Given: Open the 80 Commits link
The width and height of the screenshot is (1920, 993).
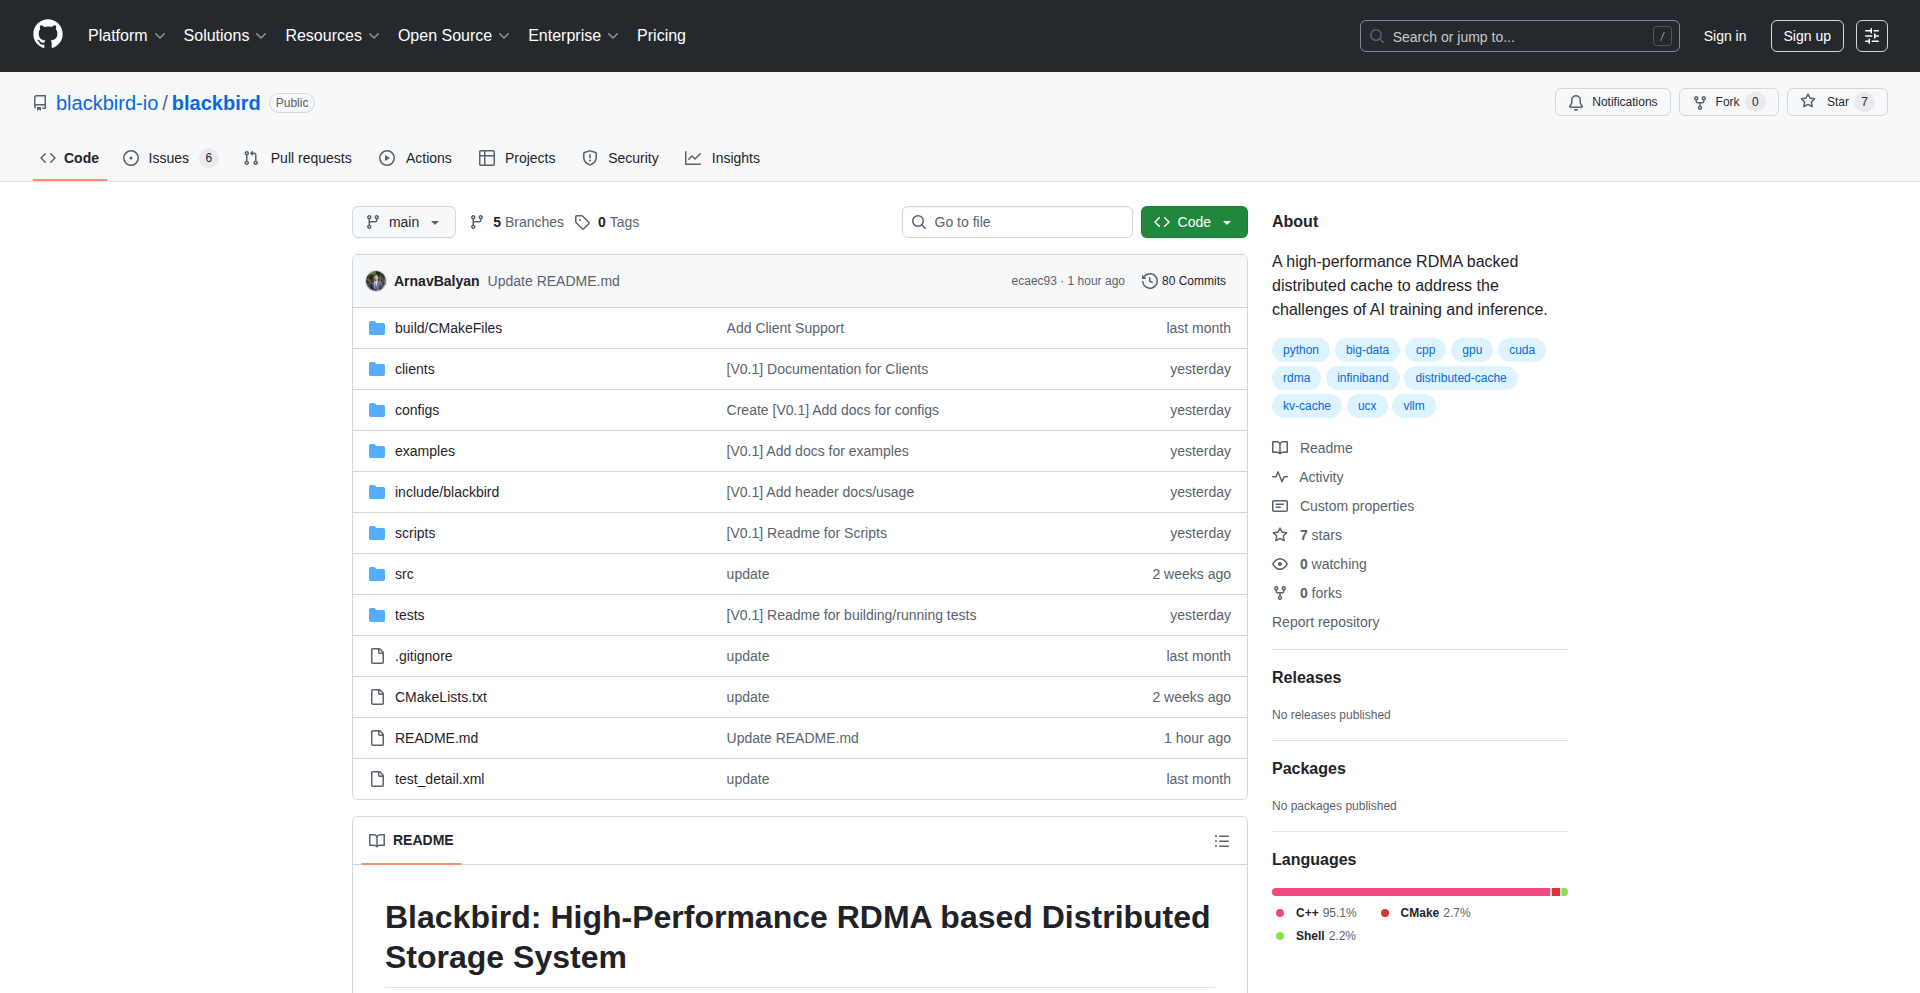Looking at the screenshot, I should (x=1184, y=281).
